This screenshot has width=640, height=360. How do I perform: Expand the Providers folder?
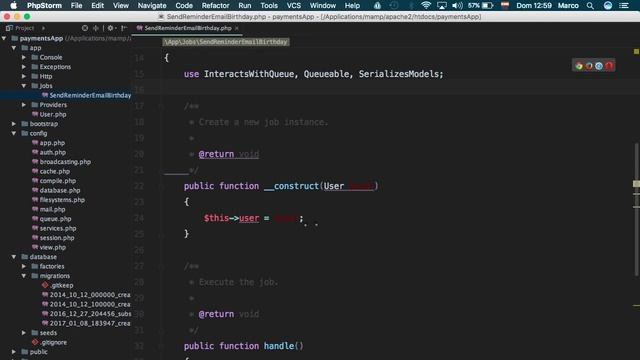[24, 105]
